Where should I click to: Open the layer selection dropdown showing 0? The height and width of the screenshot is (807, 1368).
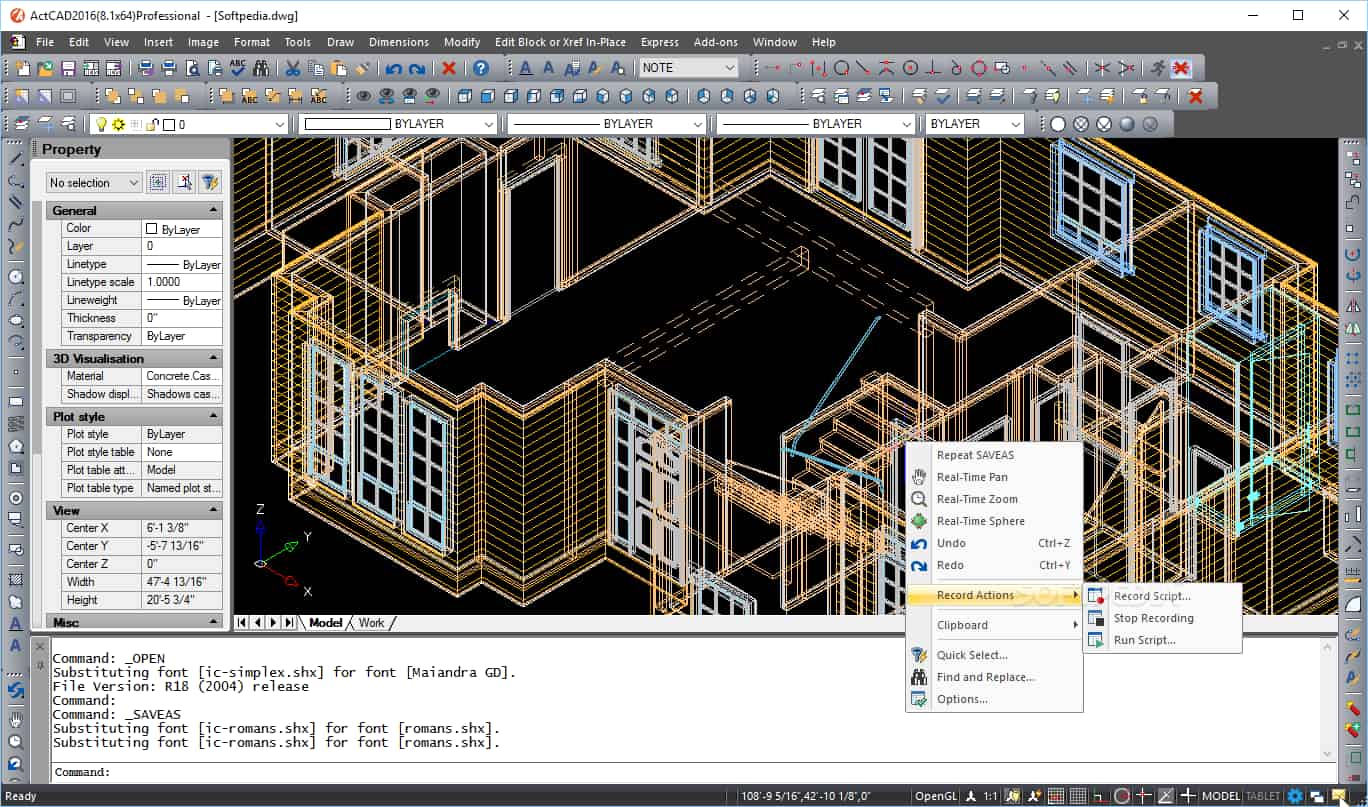278,123
